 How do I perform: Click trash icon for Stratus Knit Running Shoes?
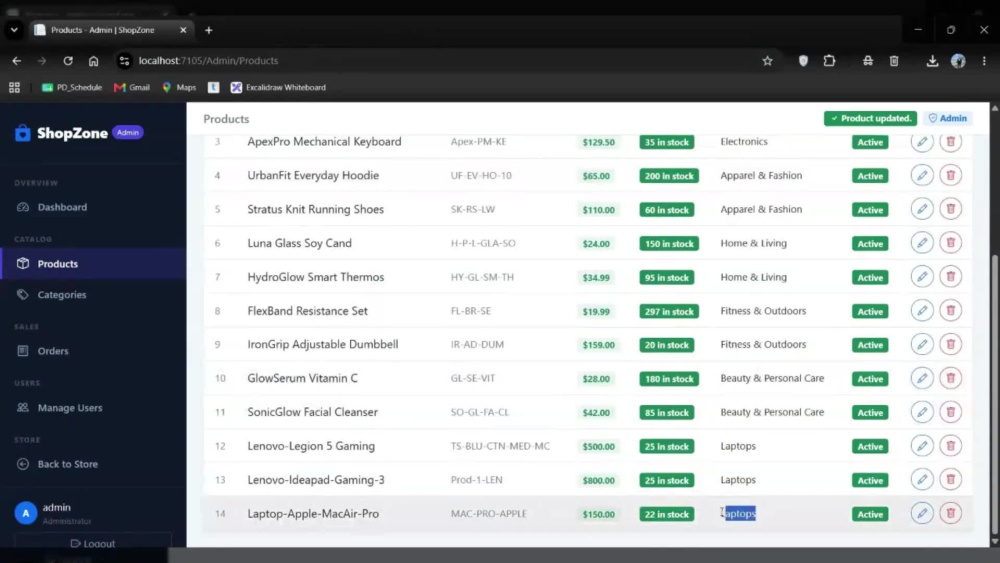pyautogui.click(x=950, y=209)
